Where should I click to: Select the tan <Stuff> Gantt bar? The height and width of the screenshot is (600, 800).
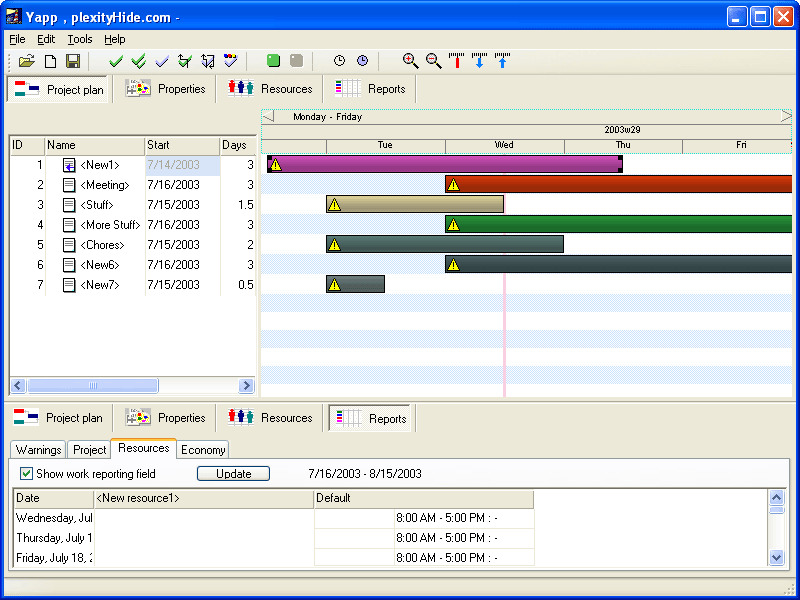coord(415,205)
